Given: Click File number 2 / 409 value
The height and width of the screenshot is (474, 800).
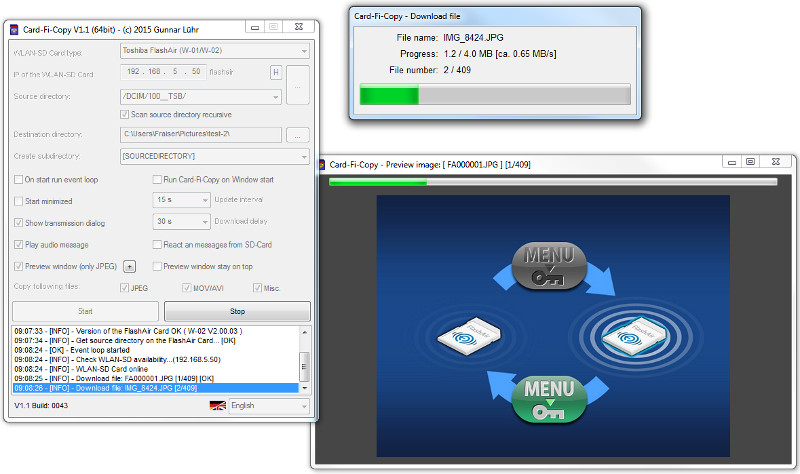Looking at the screenshot, I should (x=457, y=70).
